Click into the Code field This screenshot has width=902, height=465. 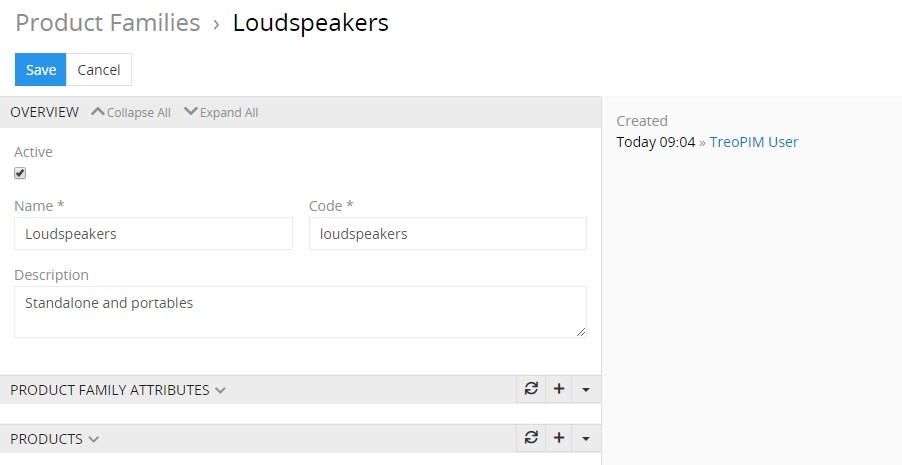coord(448,234)
